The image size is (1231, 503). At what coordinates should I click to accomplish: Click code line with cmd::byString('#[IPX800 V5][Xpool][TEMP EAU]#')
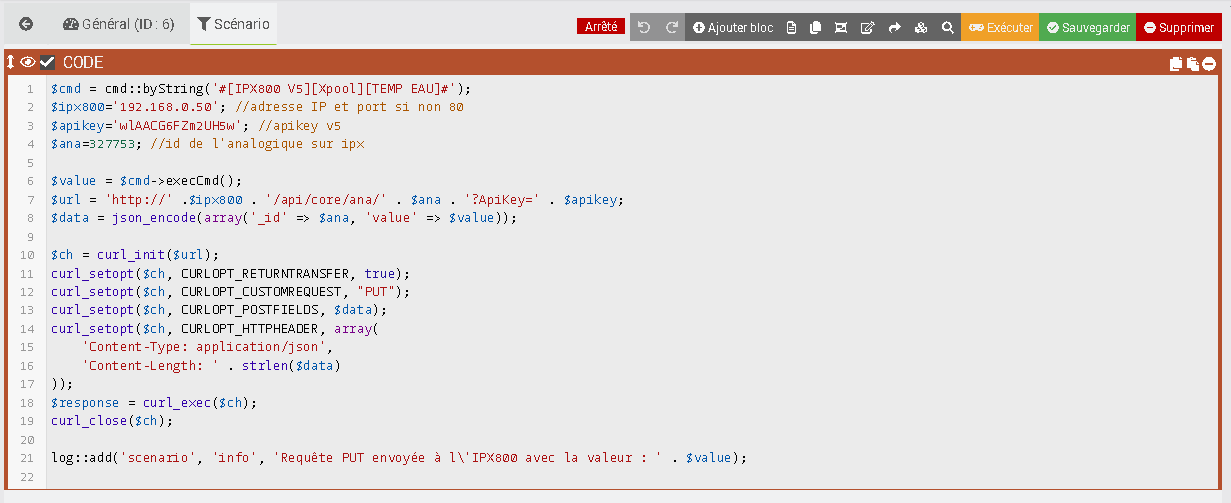(261, 88)
